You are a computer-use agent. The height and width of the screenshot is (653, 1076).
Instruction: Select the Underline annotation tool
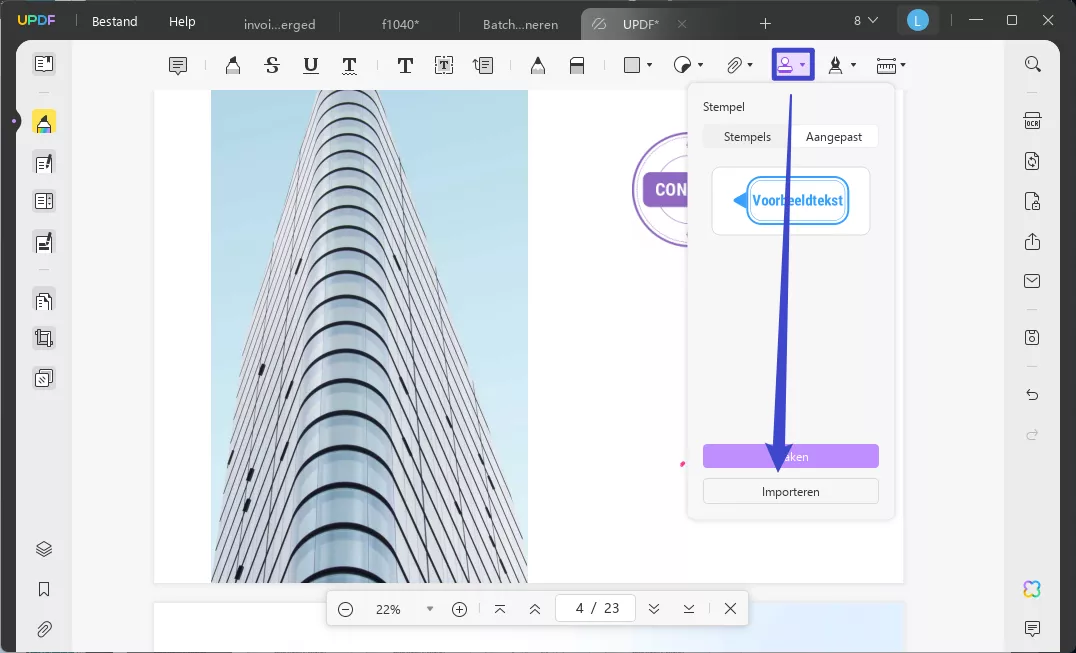311,65
